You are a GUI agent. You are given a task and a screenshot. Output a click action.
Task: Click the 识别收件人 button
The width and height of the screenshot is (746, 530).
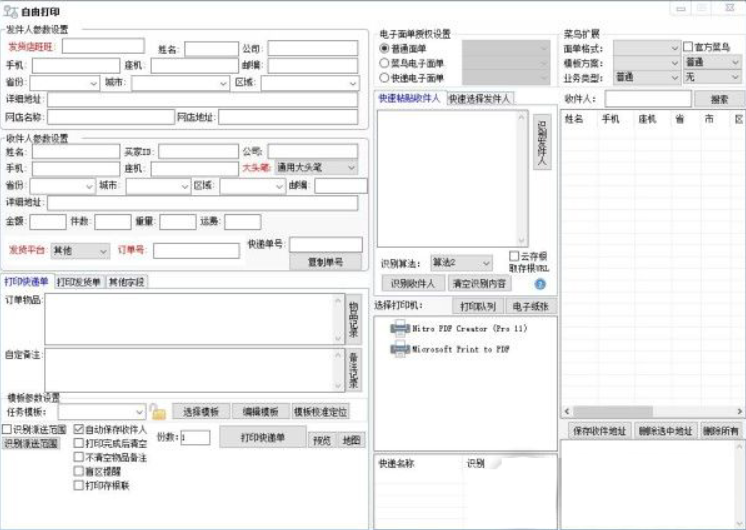coord(412,284)
